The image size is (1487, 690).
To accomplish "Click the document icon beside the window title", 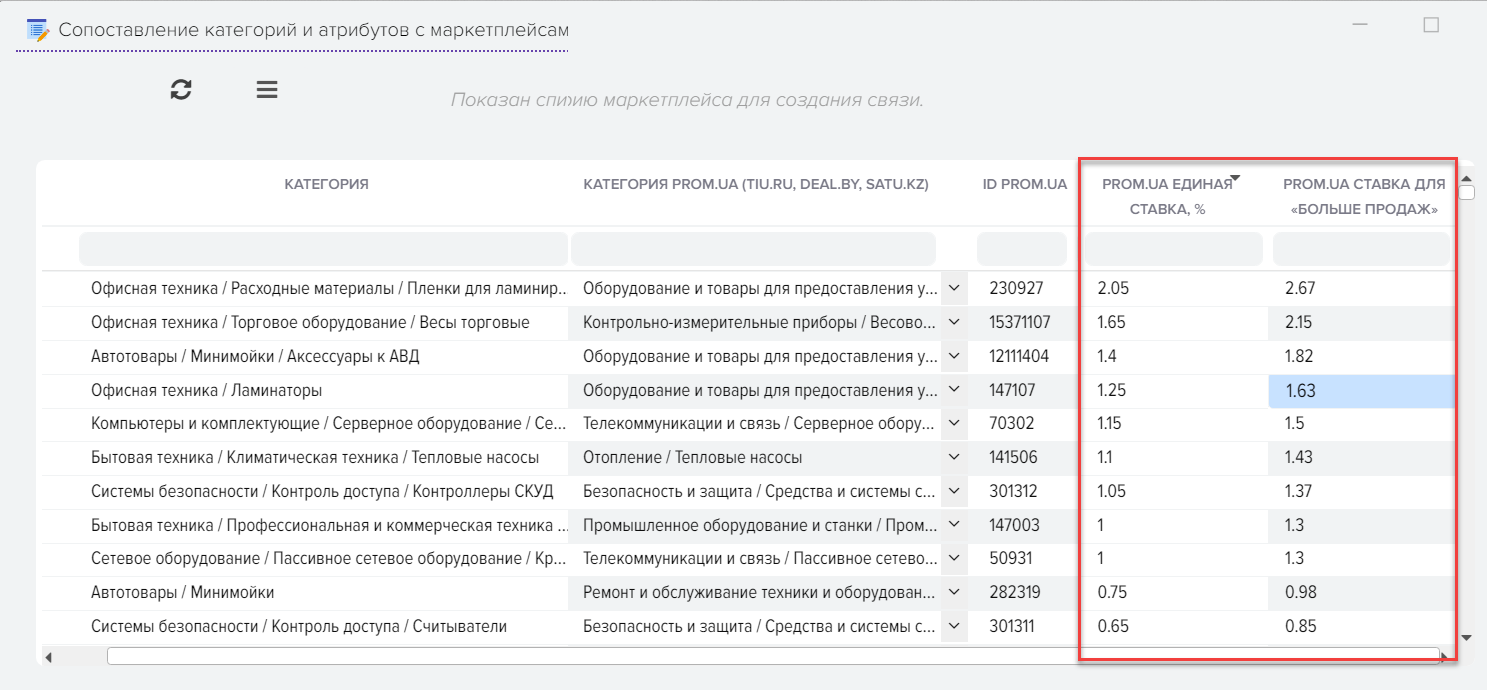I will click(38, 30).
